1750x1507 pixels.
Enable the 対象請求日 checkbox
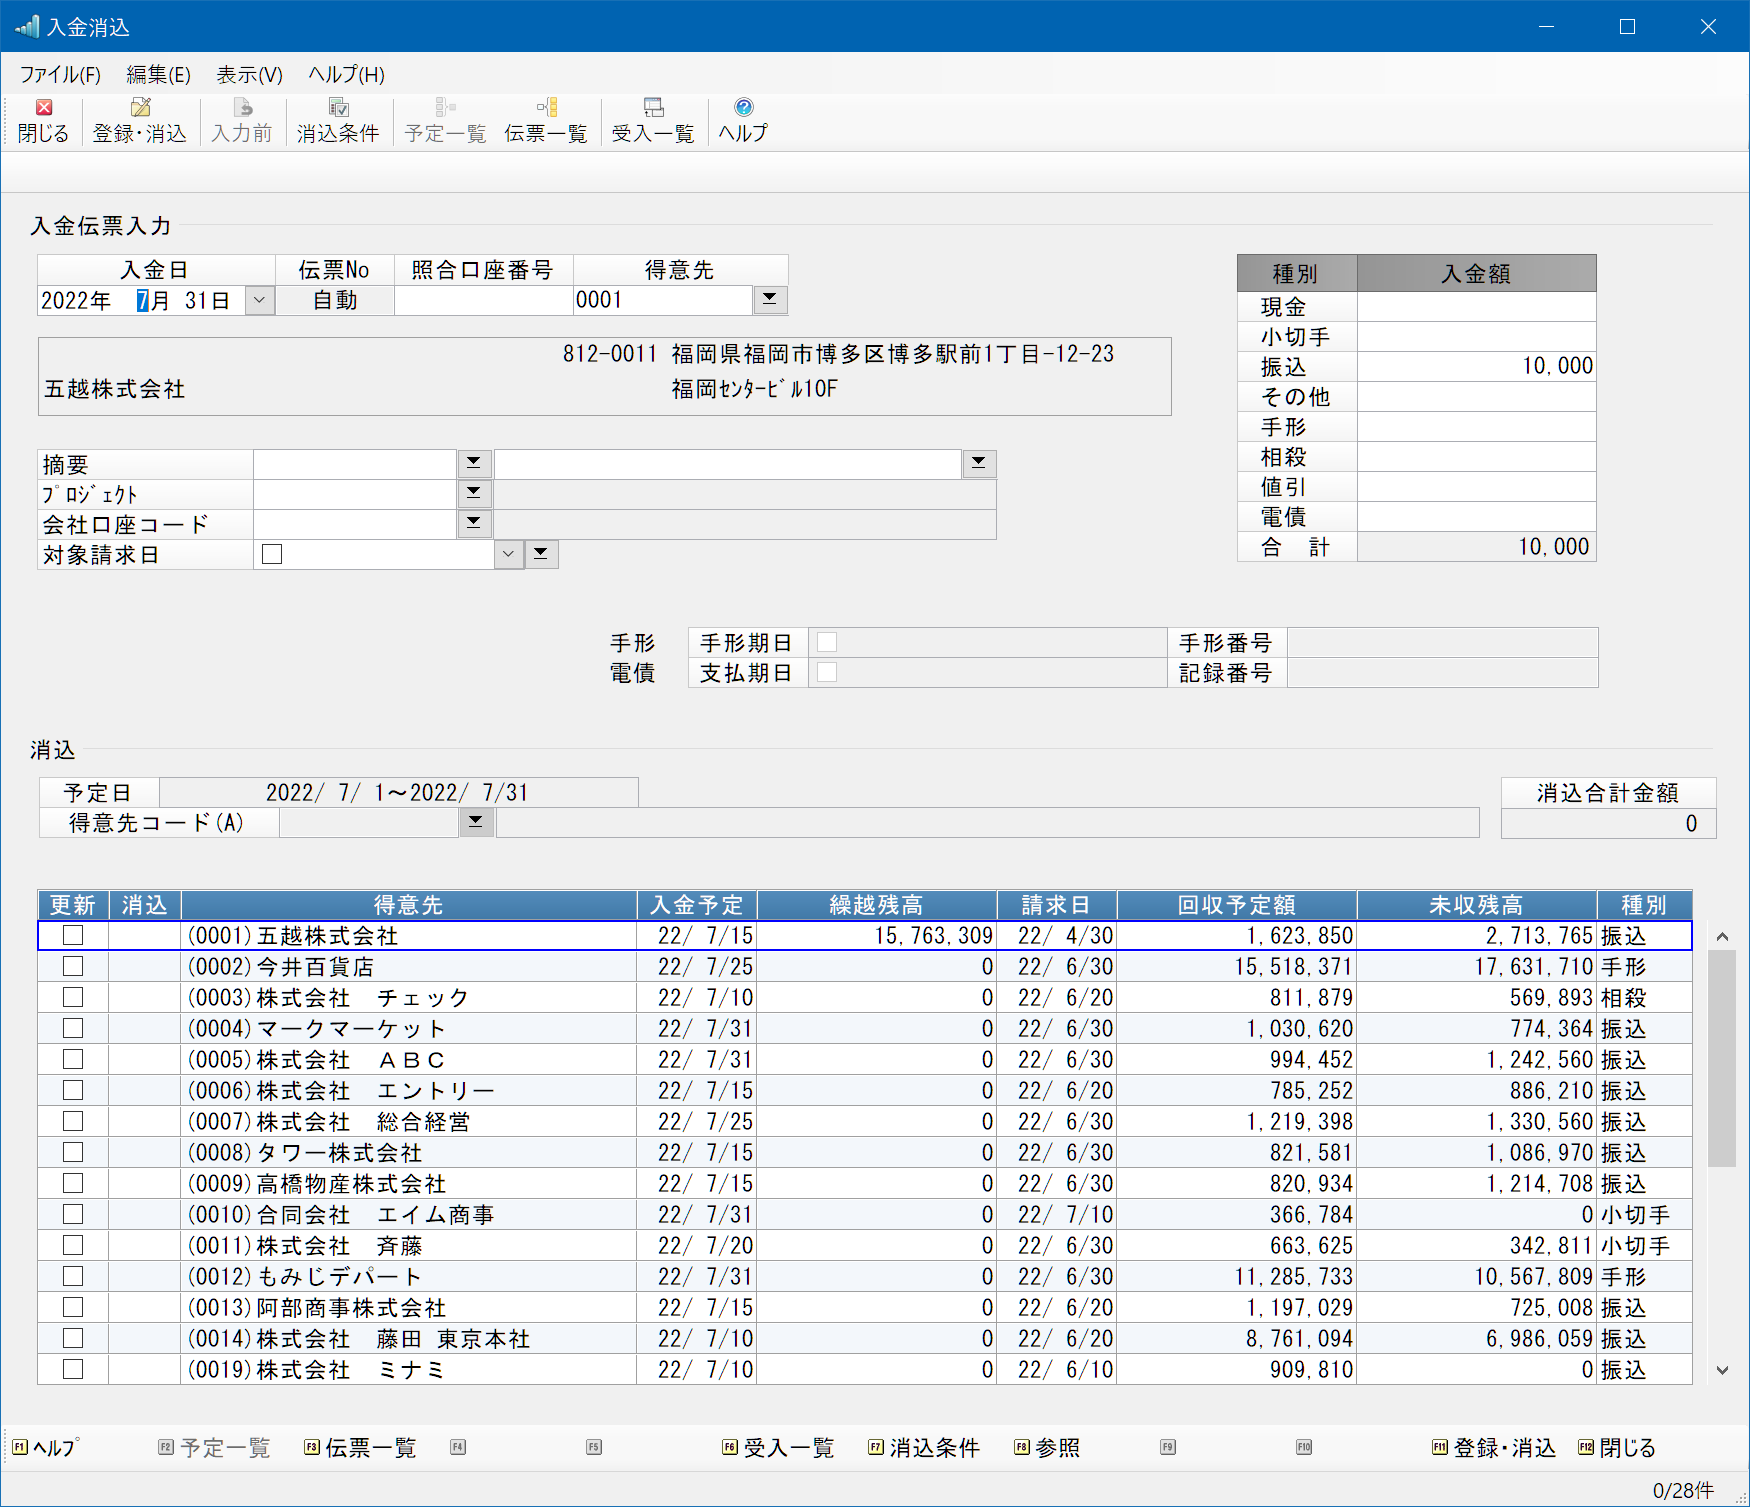(x=272, y=554)
